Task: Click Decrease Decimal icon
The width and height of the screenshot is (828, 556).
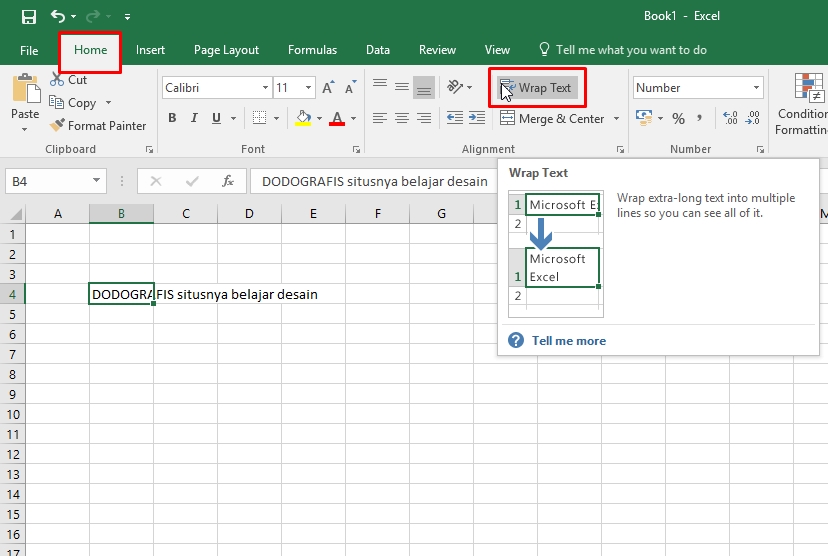Action: coord(752,118)
